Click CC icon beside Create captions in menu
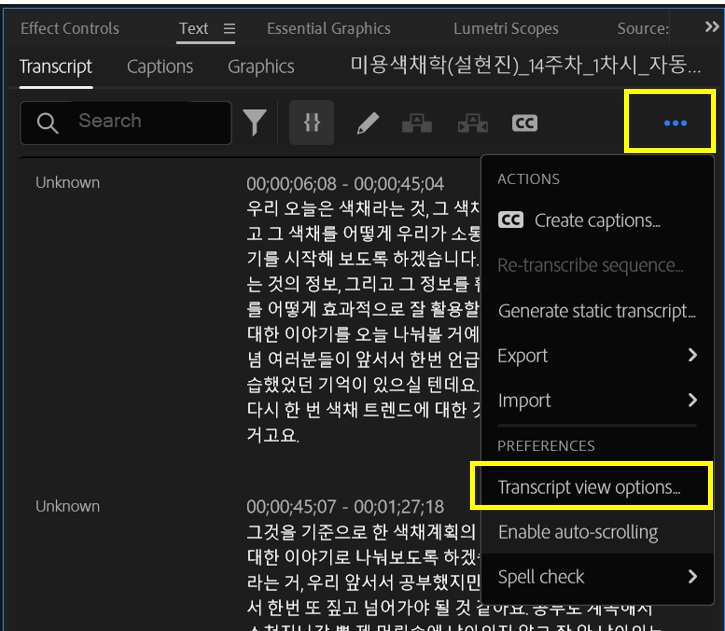This screenshot has height=631, width=725. (x=510, y=220)
